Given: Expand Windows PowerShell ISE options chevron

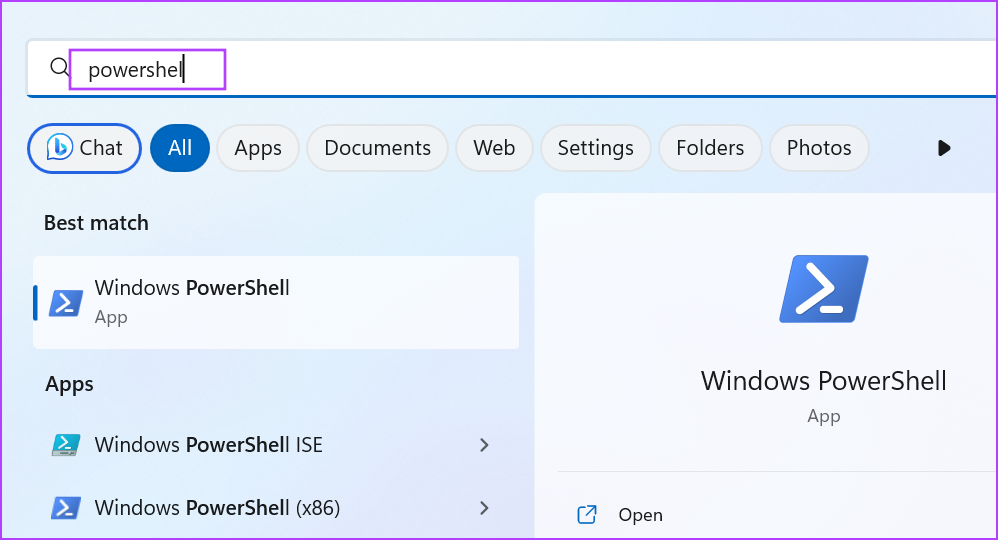Looking at the screenshot, I should point(484,445).
